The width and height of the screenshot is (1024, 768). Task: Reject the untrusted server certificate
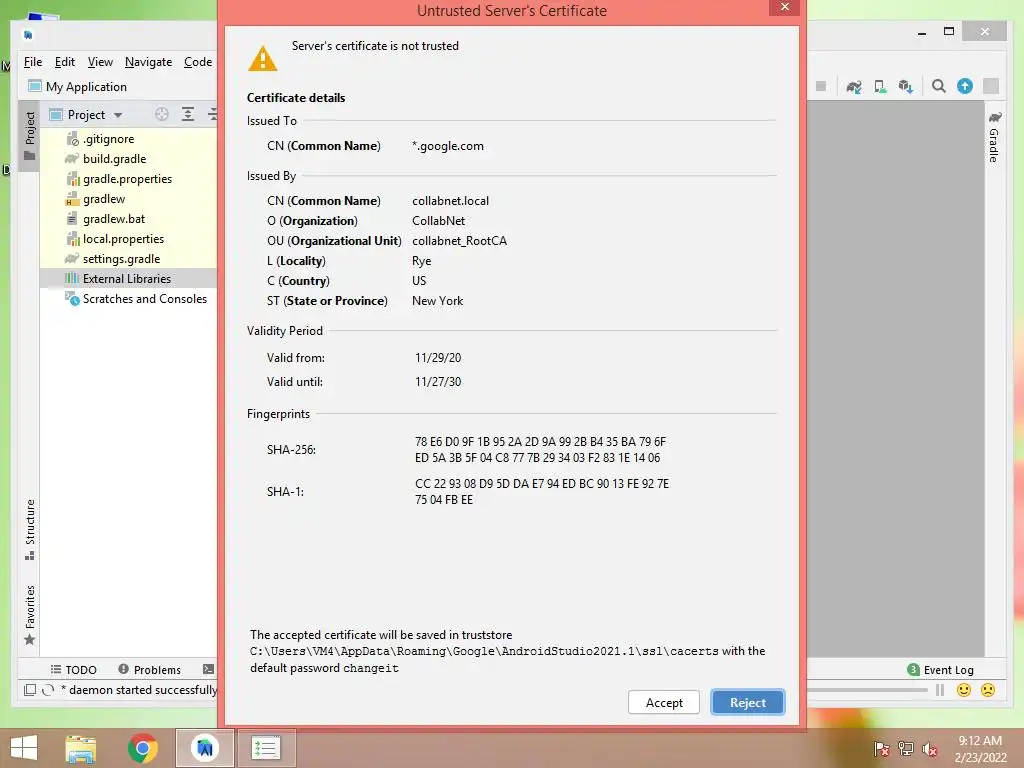pyautogui.click(x=748, y=703)
